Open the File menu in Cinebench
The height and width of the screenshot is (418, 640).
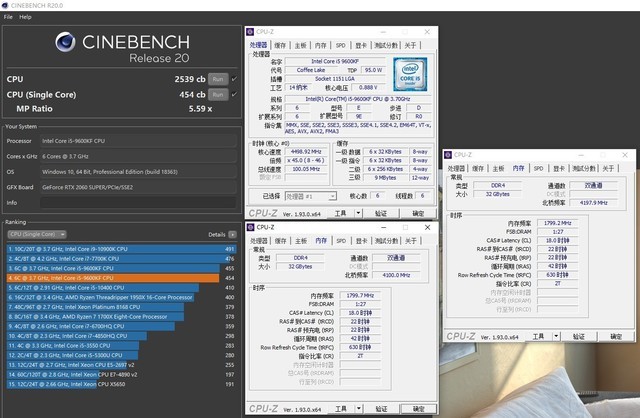8,17
